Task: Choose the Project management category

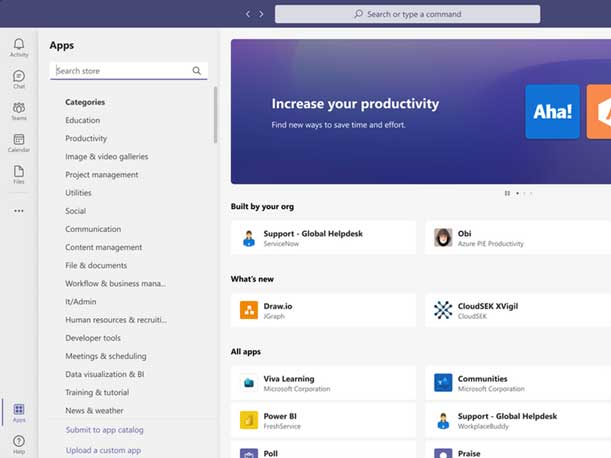Action: 101,175
